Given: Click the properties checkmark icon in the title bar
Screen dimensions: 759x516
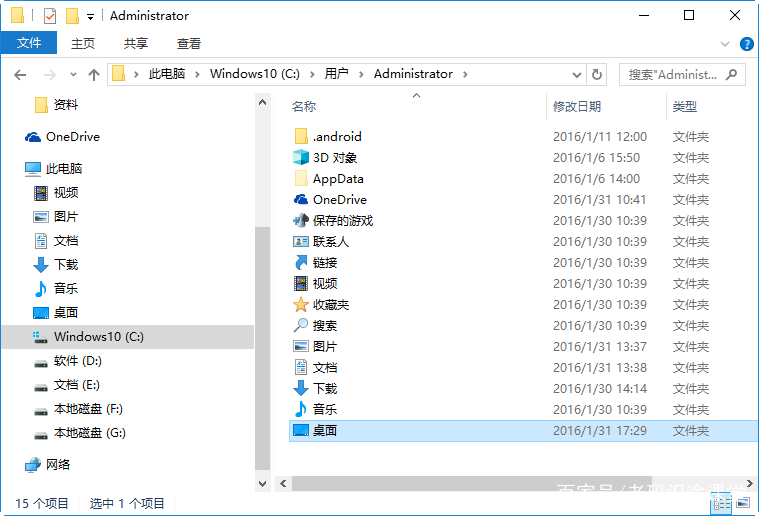Looking at the screenshot, I should point(50,16).
